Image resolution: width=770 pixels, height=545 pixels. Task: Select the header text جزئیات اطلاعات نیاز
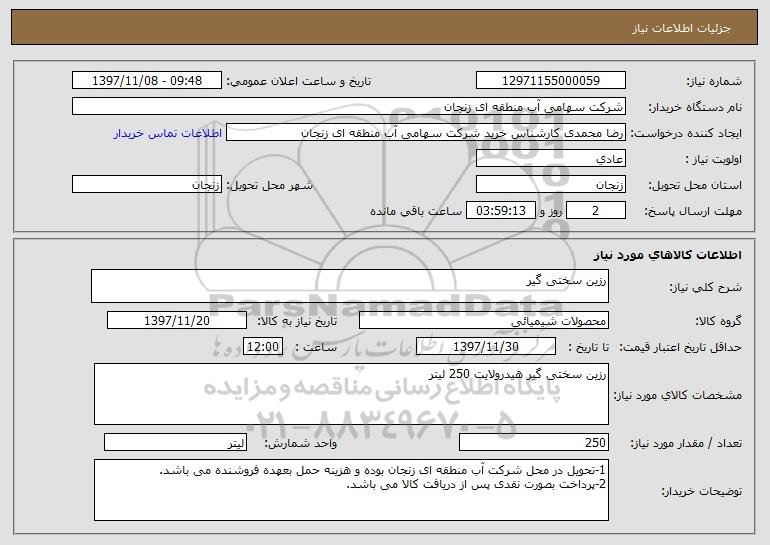681,28
